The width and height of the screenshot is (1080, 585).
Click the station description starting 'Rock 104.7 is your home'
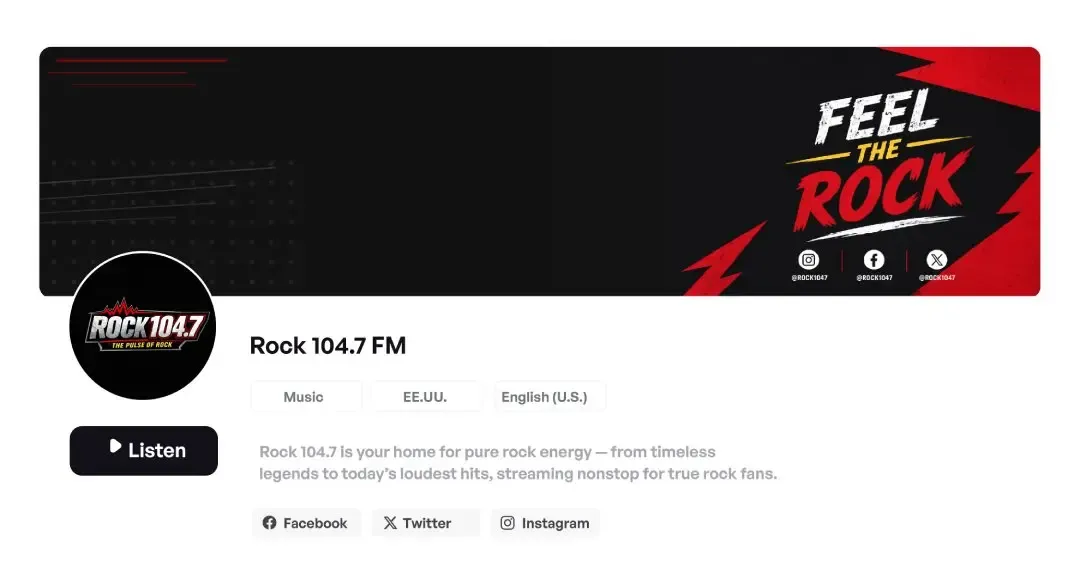[518, 462]
